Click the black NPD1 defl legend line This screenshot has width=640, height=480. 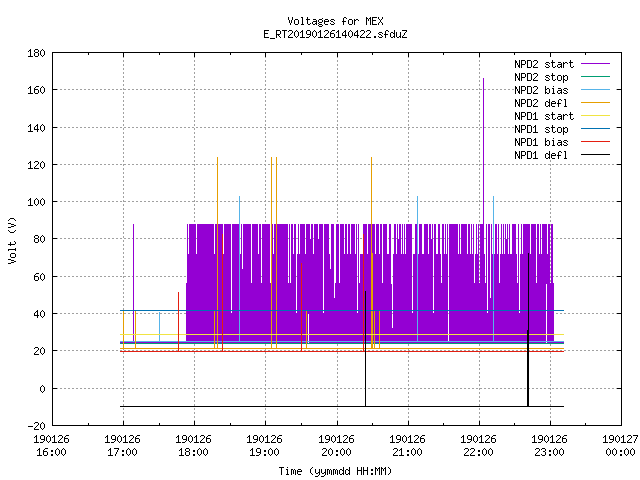(596, 155)
